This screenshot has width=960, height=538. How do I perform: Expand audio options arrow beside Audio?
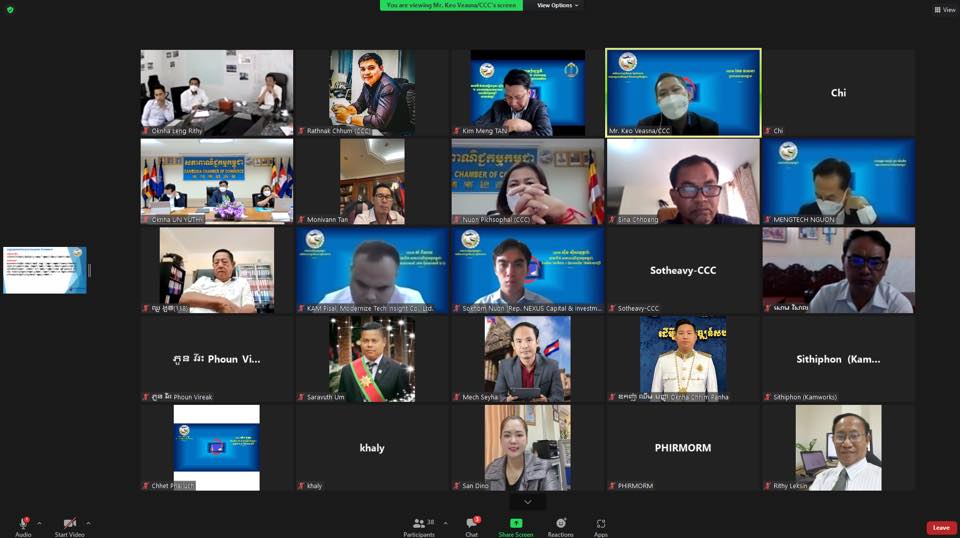pos(39,523)
